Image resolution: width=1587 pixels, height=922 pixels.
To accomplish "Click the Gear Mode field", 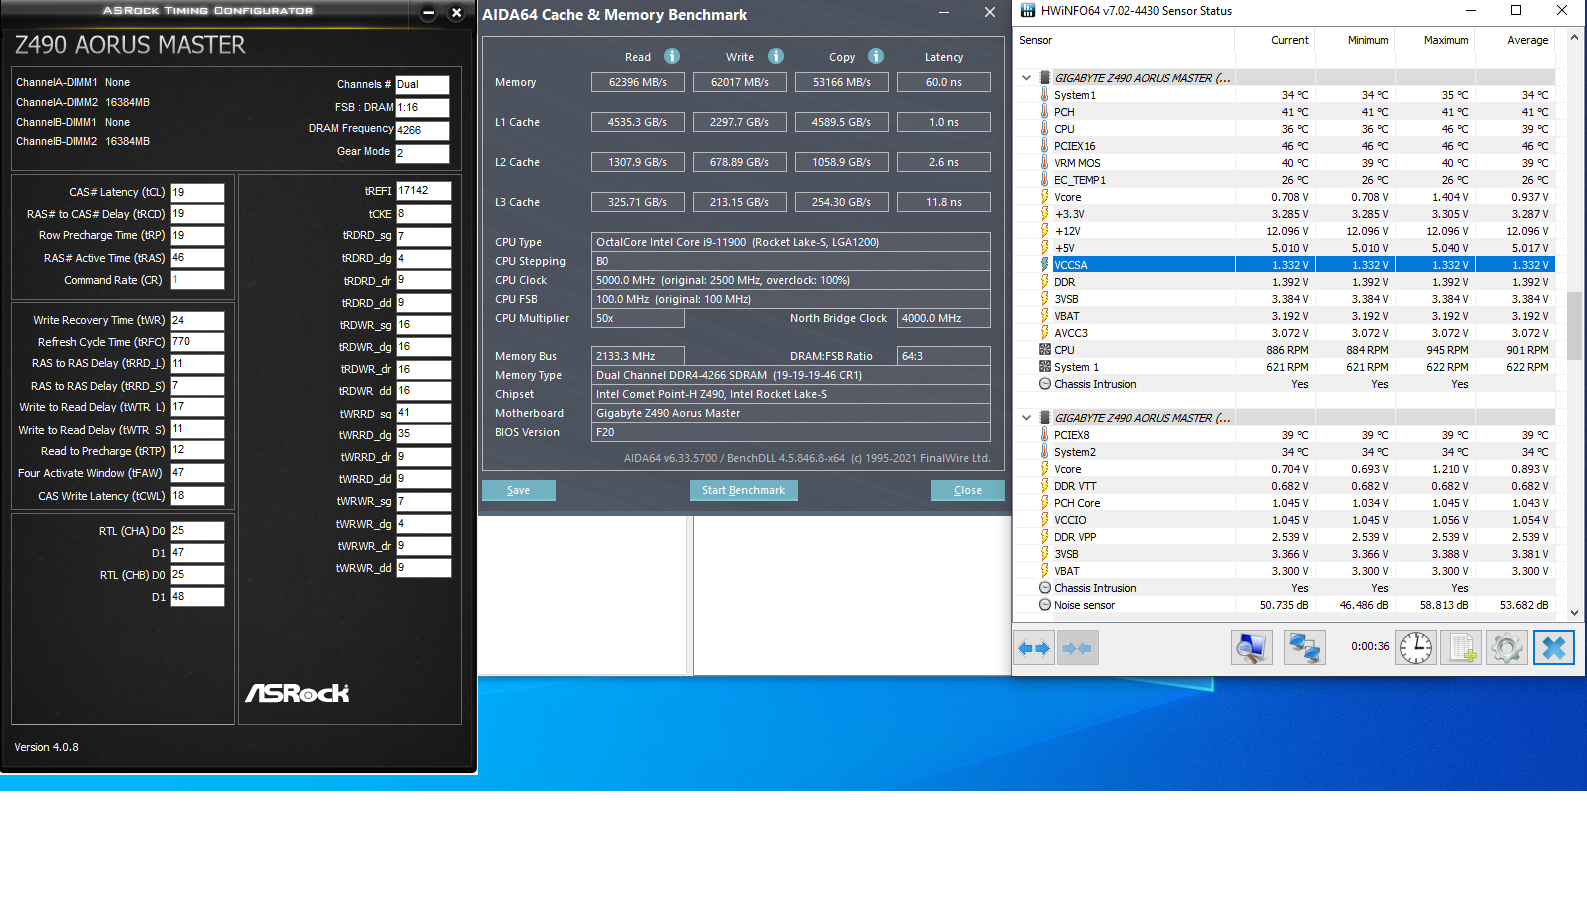I will coord(422,153).
